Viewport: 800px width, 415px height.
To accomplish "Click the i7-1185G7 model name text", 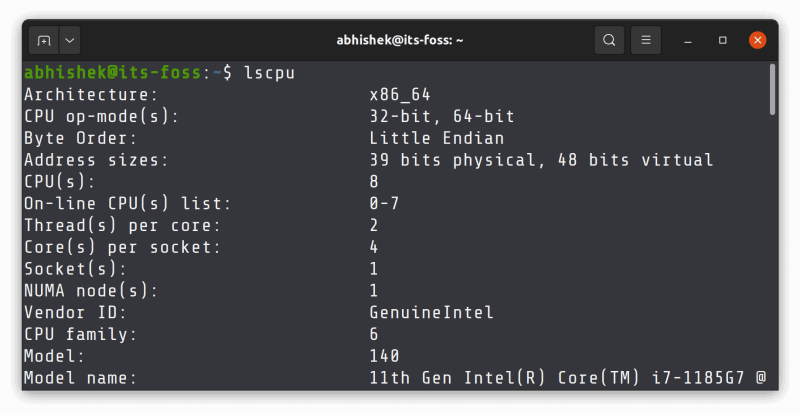I will [x=701, y=378].
